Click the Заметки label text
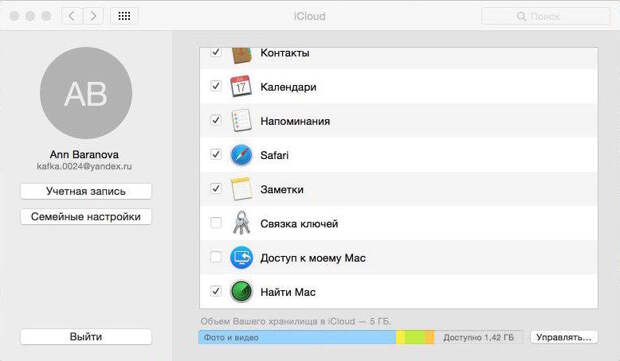This screenshot has height=361, width=620. click(x=282, y=189)
